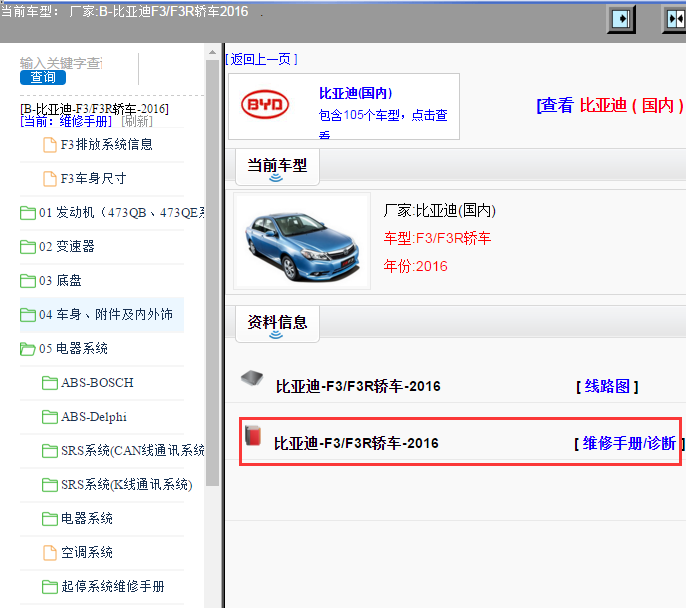This screenshot has width=686, height=608.
Task: Click the document icon for F3车身尺寸
Action: 49,179
